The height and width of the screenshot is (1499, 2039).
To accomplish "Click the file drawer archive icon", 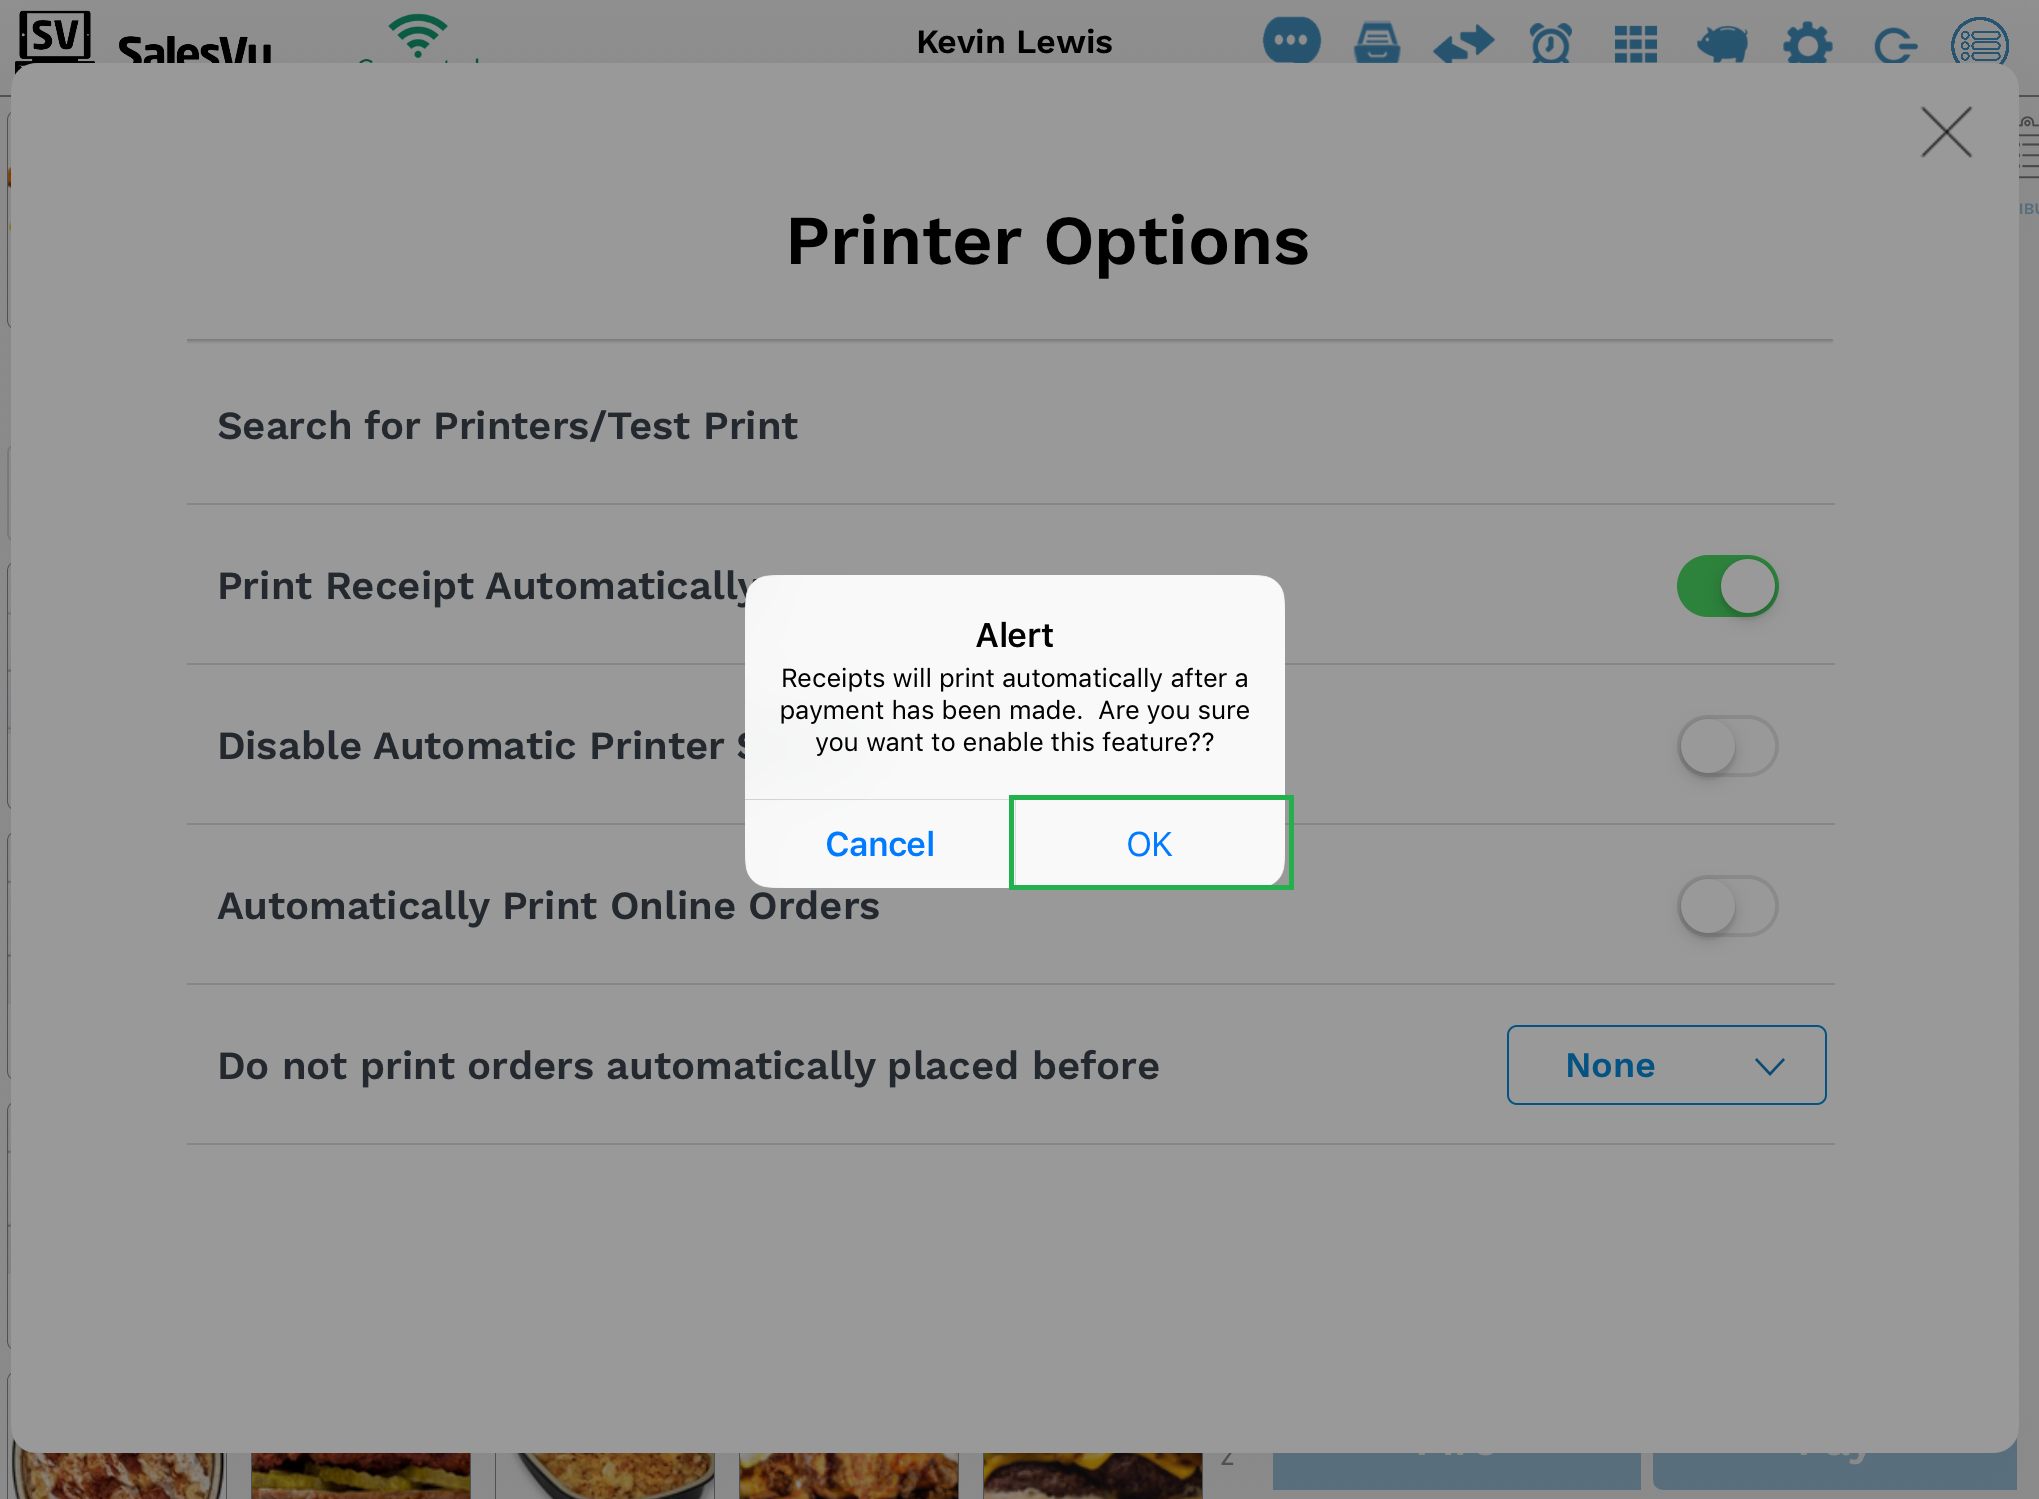I will [1377, 43].
